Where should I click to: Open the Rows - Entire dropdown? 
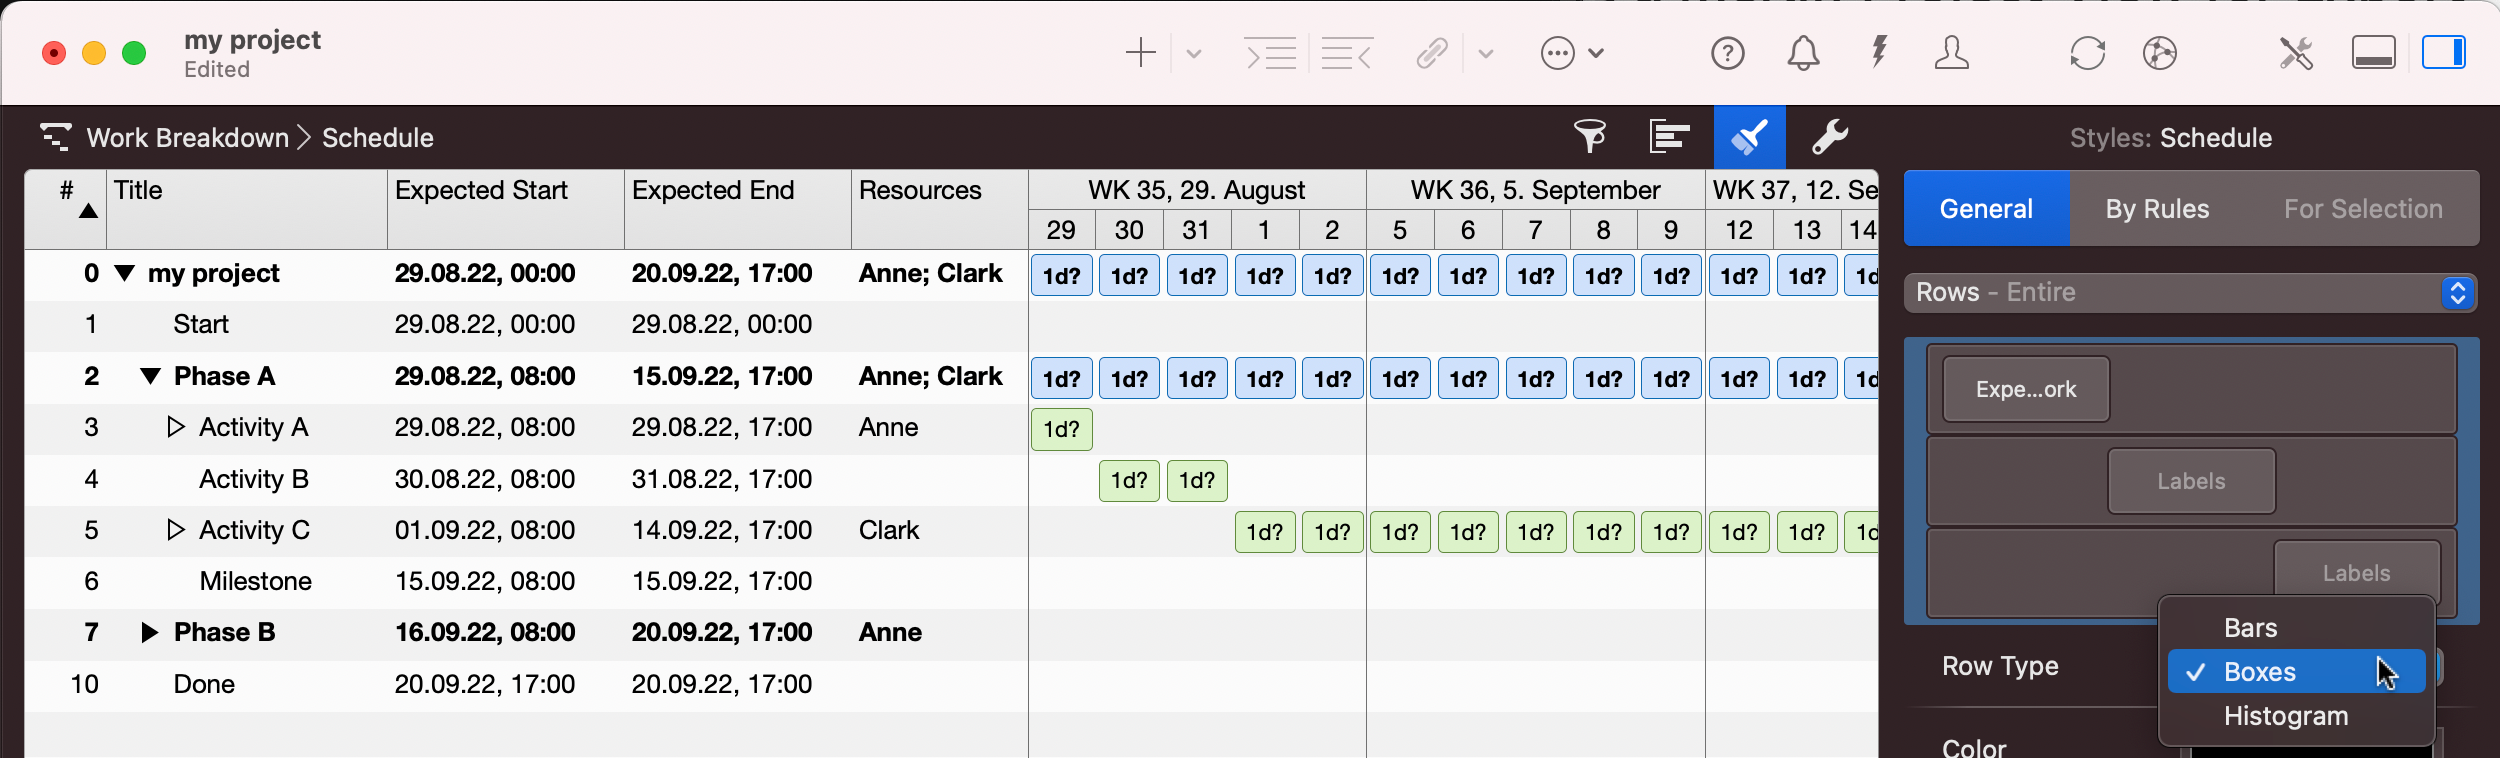2189,293
